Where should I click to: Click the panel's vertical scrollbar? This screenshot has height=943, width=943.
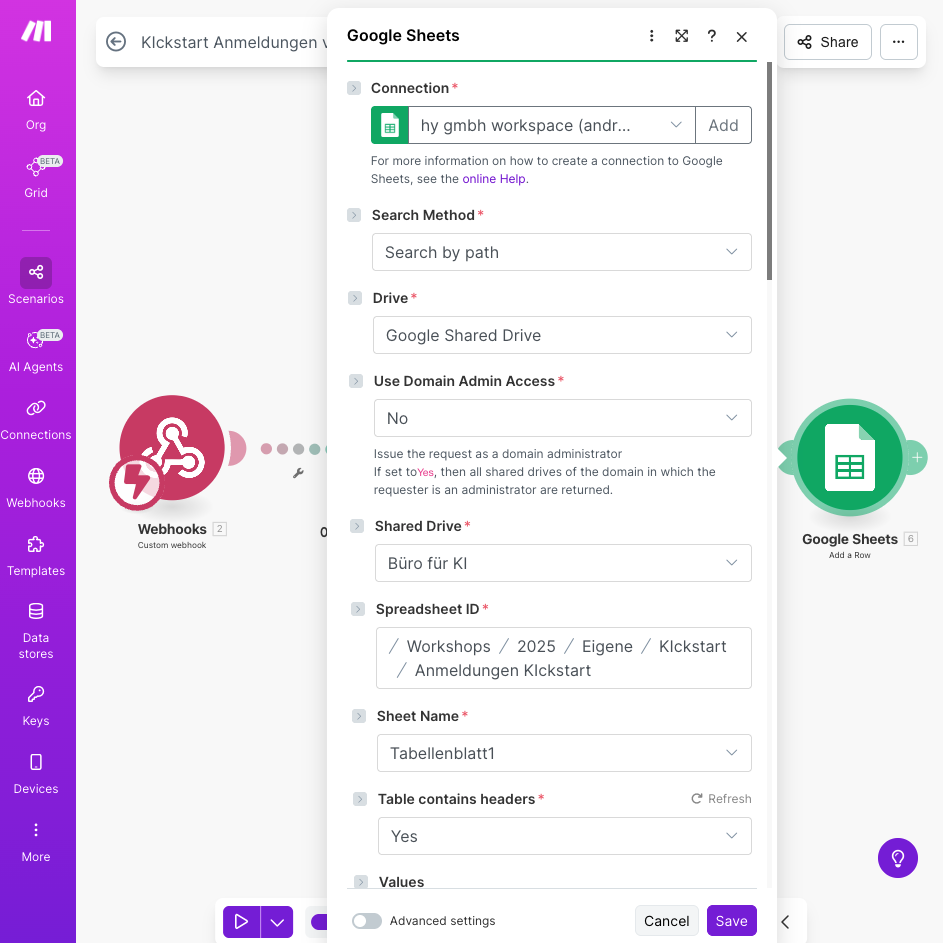click(x=769, y=170)
